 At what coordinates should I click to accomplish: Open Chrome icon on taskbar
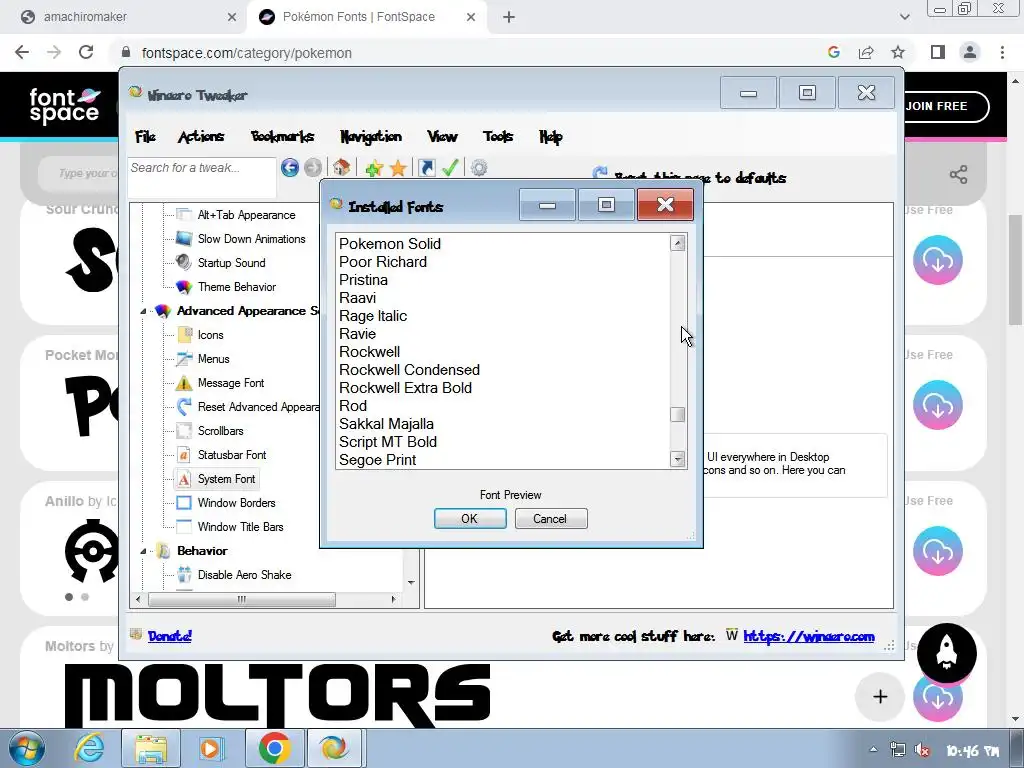tap(274, 748)
